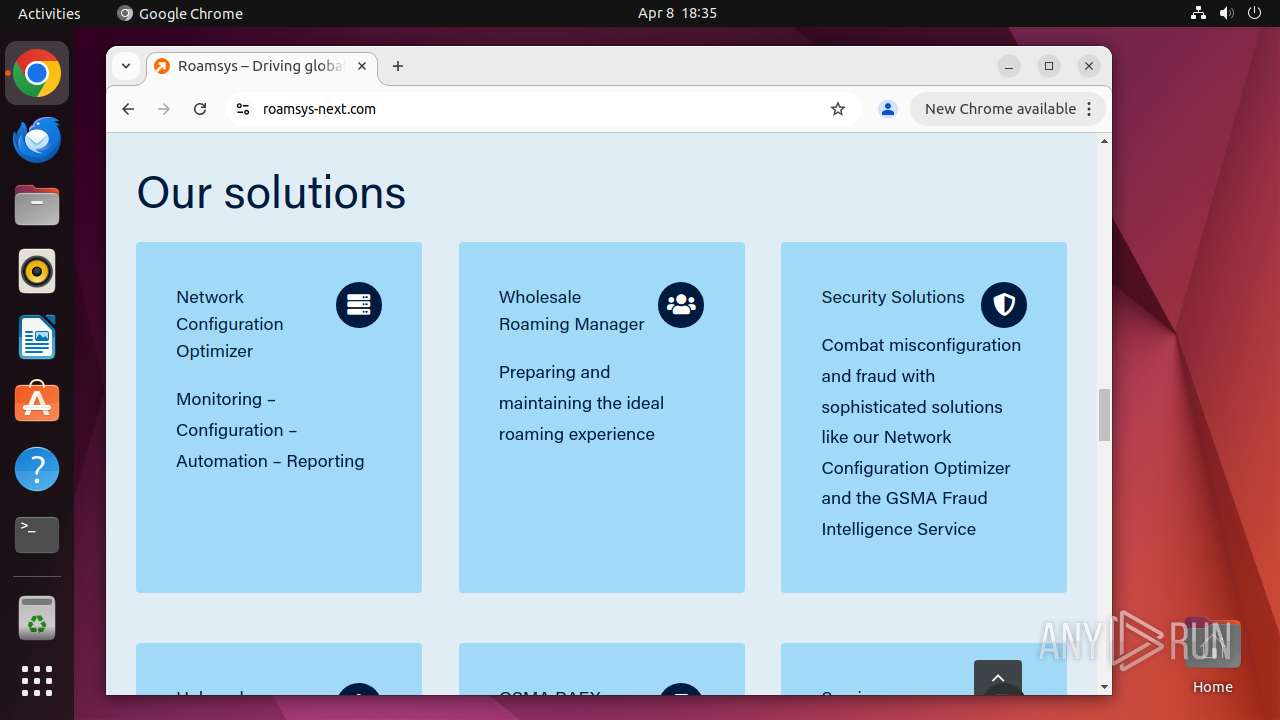This screenshot has width=1280, height=720.
Task: Open the Trash icon in dock
Action: point(37,618)
